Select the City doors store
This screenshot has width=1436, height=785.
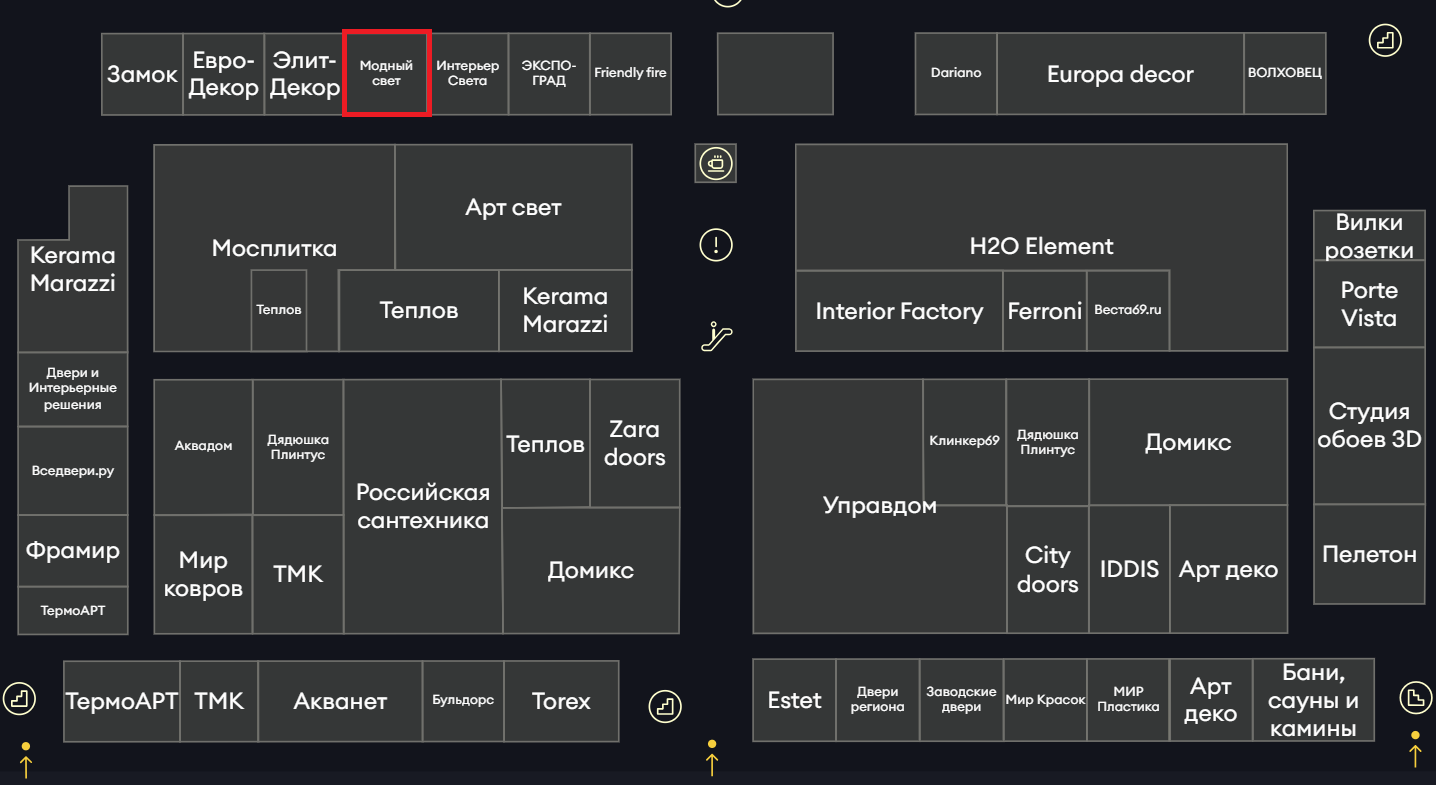coord(1048,569)
